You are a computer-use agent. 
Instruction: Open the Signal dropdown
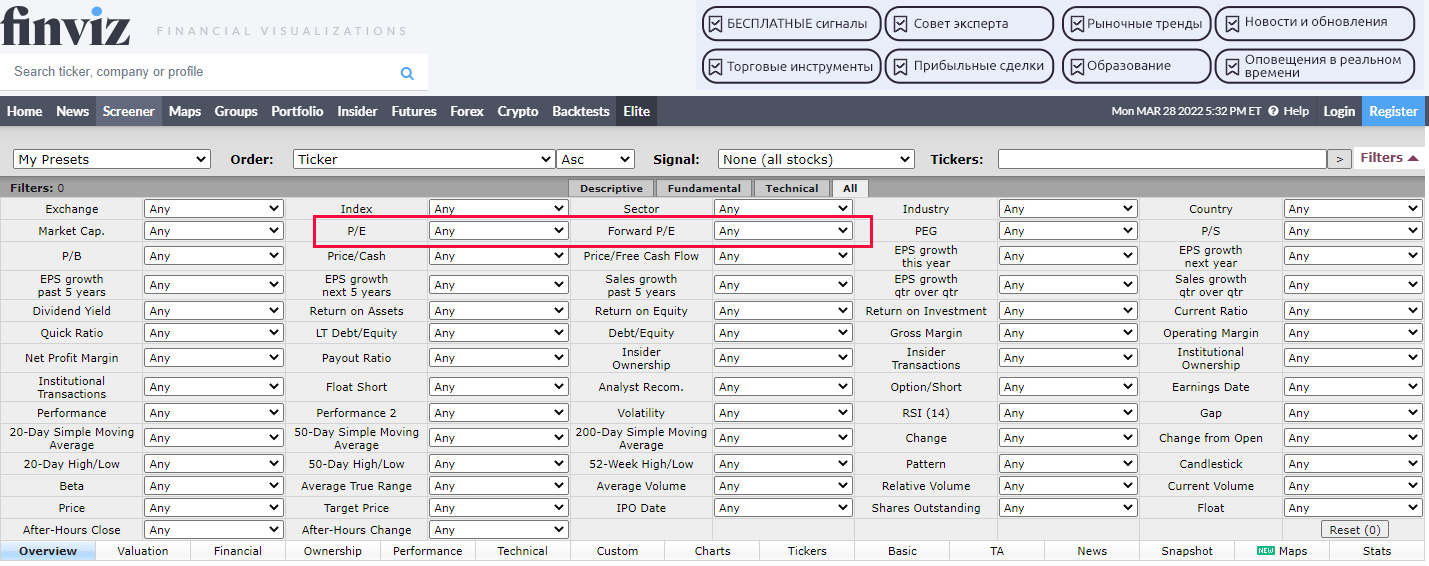click(816, 159)
